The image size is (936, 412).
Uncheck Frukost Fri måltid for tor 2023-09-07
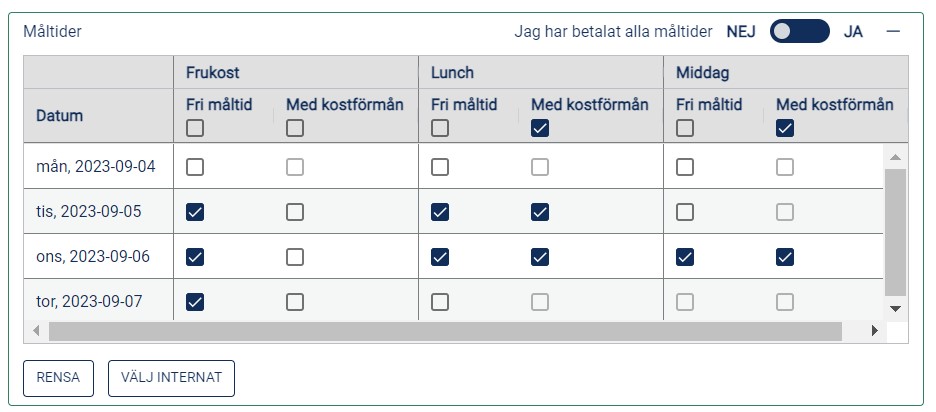click(195, 302)
